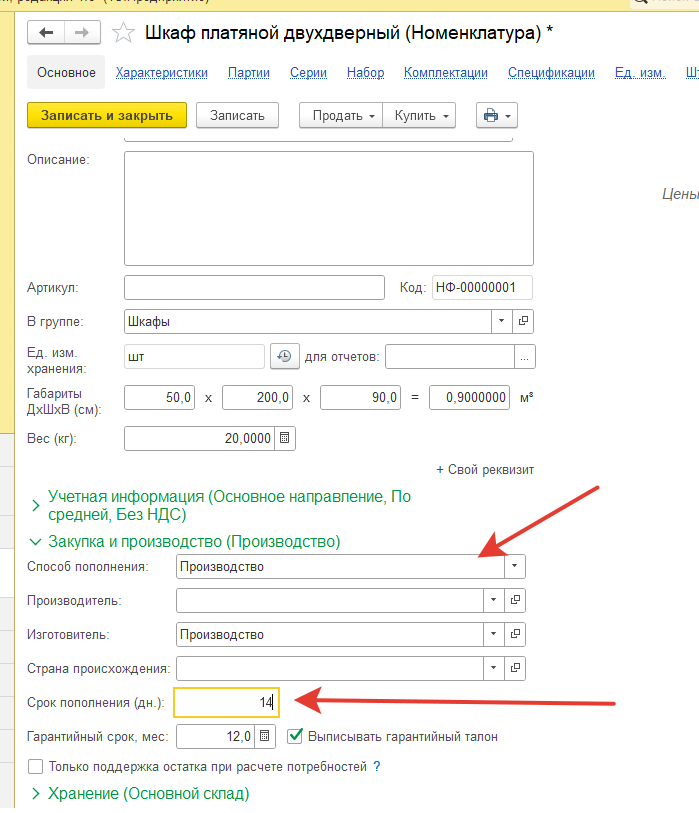This screenshot has height=813, width=699.
Task: Open the Производитель item form icon
Action: [515, 600]
